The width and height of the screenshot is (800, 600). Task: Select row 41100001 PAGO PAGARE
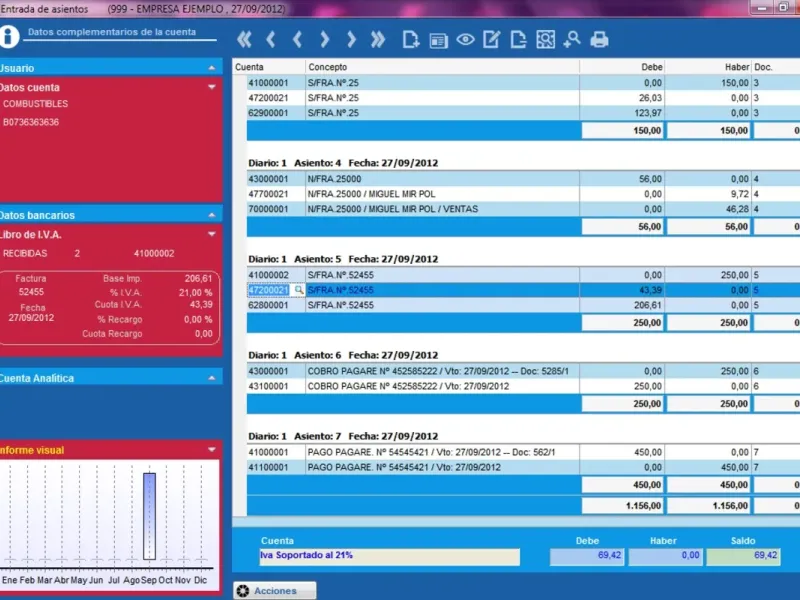click(x=523, y=467)
